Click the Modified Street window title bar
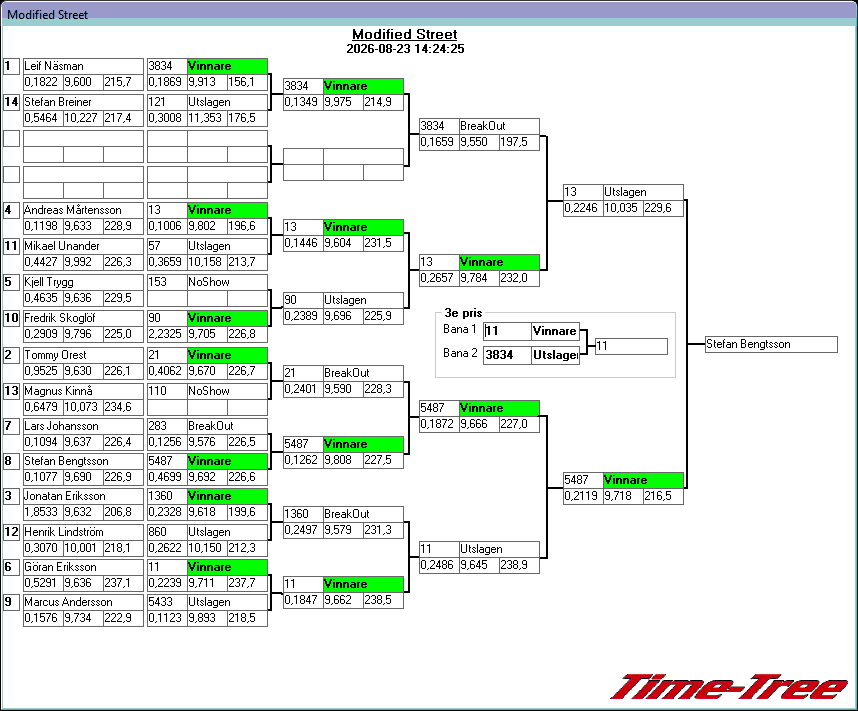This screenshot has height=711, width=858. (x=429, y=14)
